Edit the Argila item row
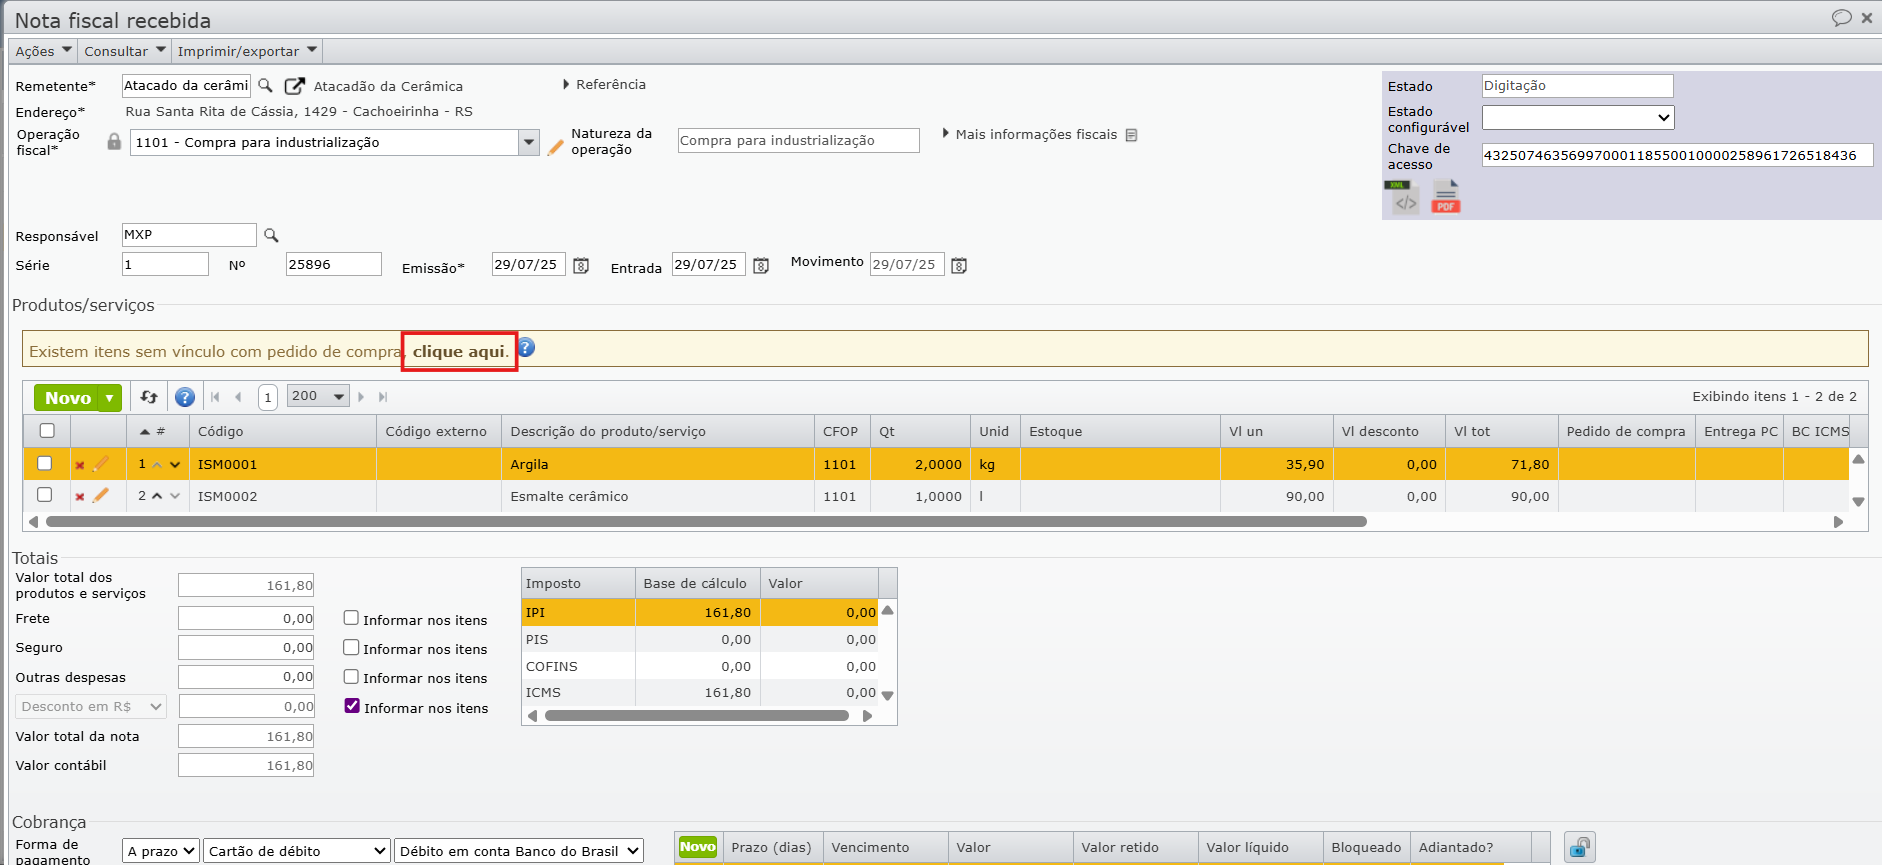 pos(101,464)
